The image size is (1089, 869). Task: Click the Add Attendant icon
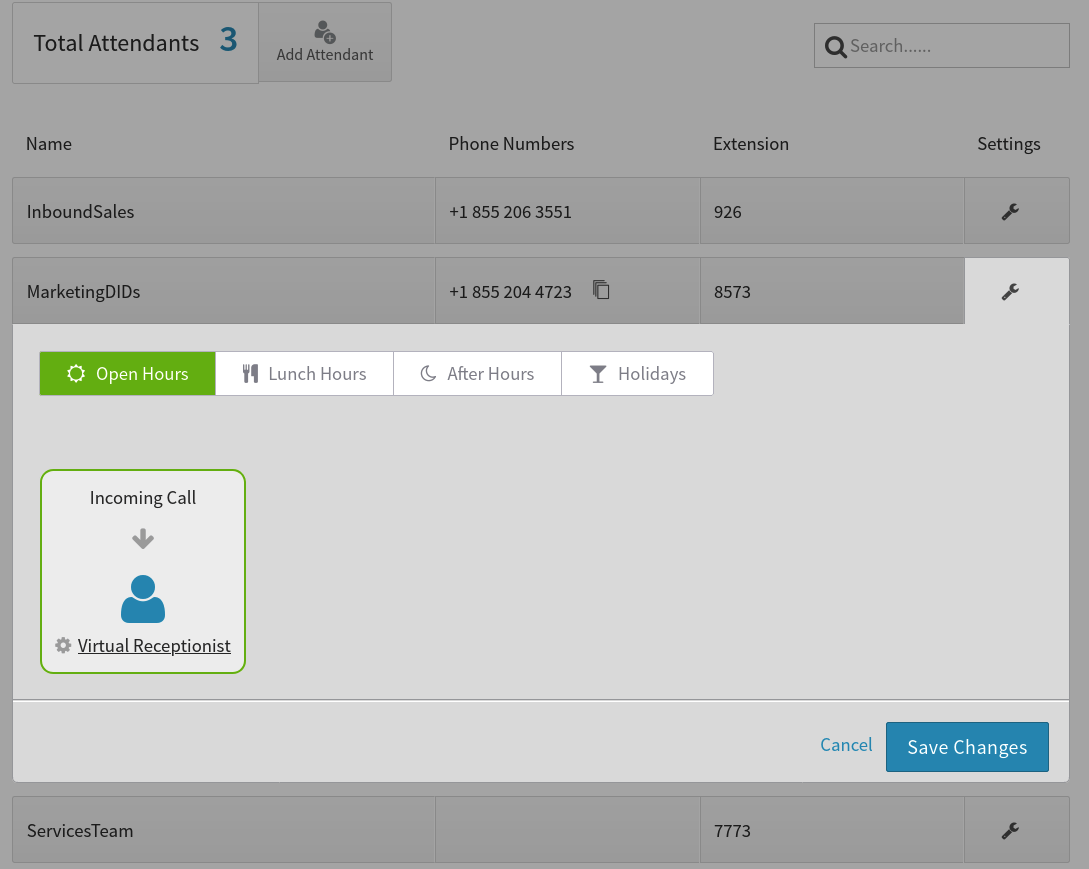(x=324, y=31)
